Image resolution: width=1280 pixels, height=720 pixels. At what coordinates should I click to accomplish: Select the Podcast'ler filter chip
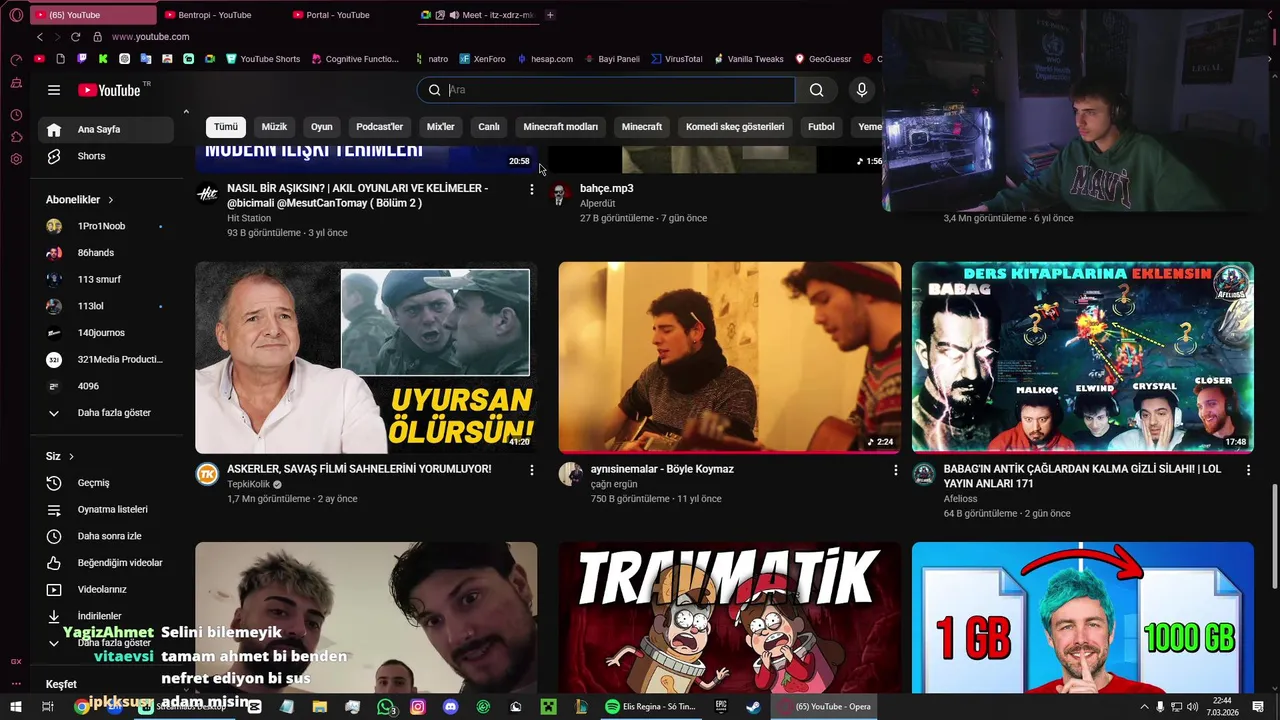[380, 127]
